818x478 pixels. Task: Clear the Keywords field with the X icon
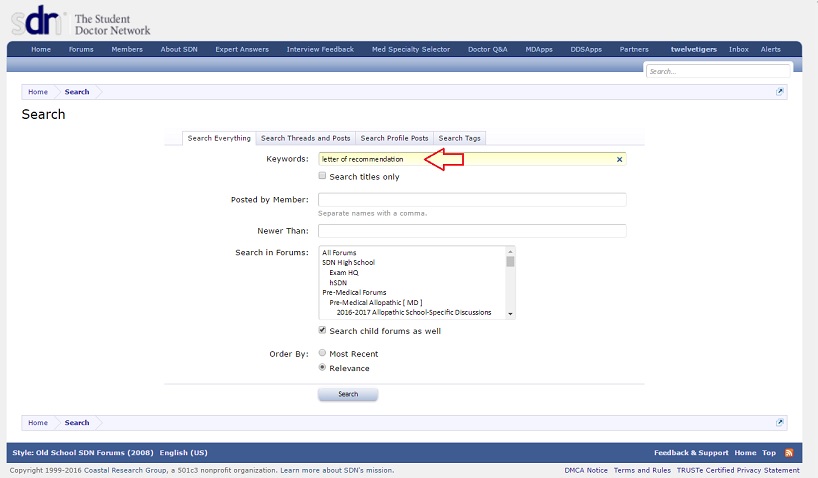coord(619,159)
